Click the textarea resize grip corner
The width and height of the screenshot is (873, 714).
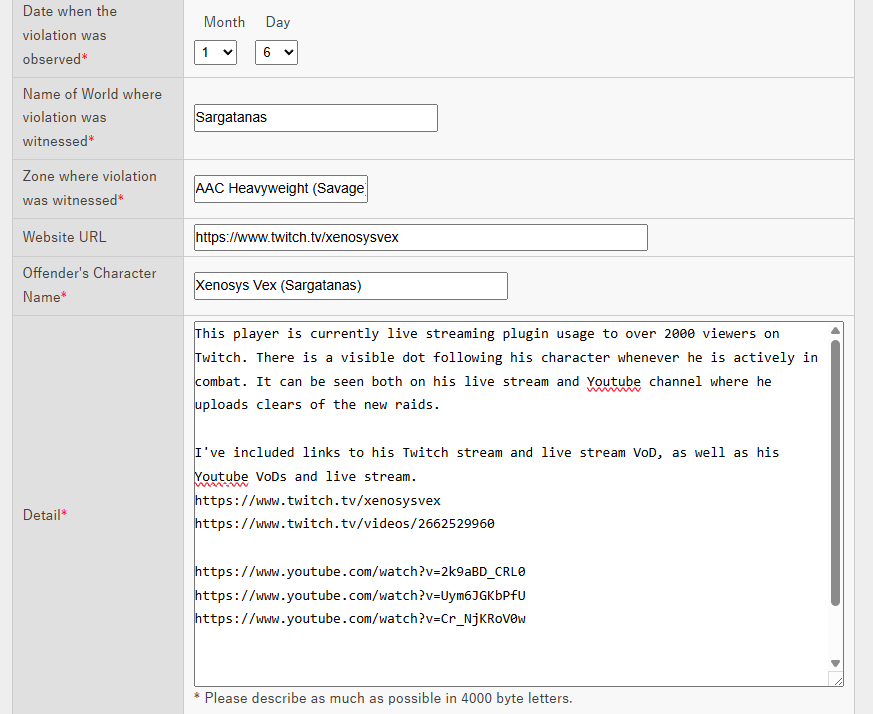pos(836,679)
